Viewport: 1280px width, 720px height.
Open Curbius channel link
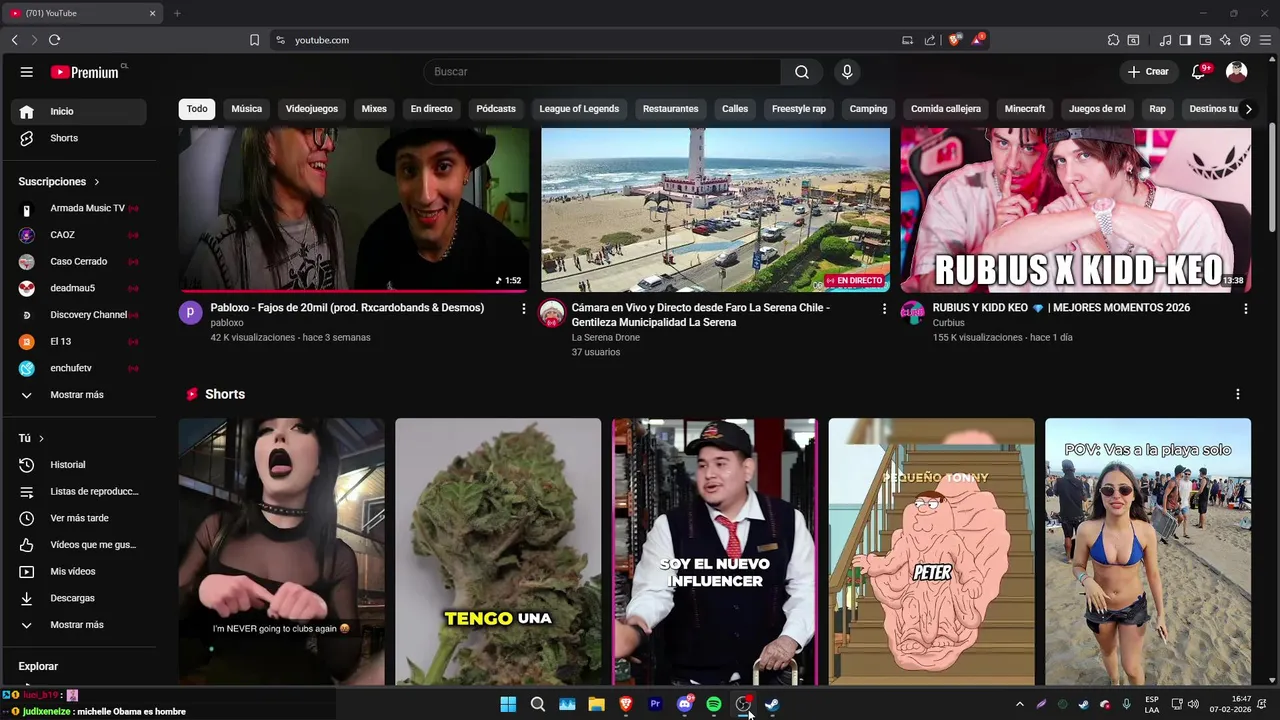(948, 323)
